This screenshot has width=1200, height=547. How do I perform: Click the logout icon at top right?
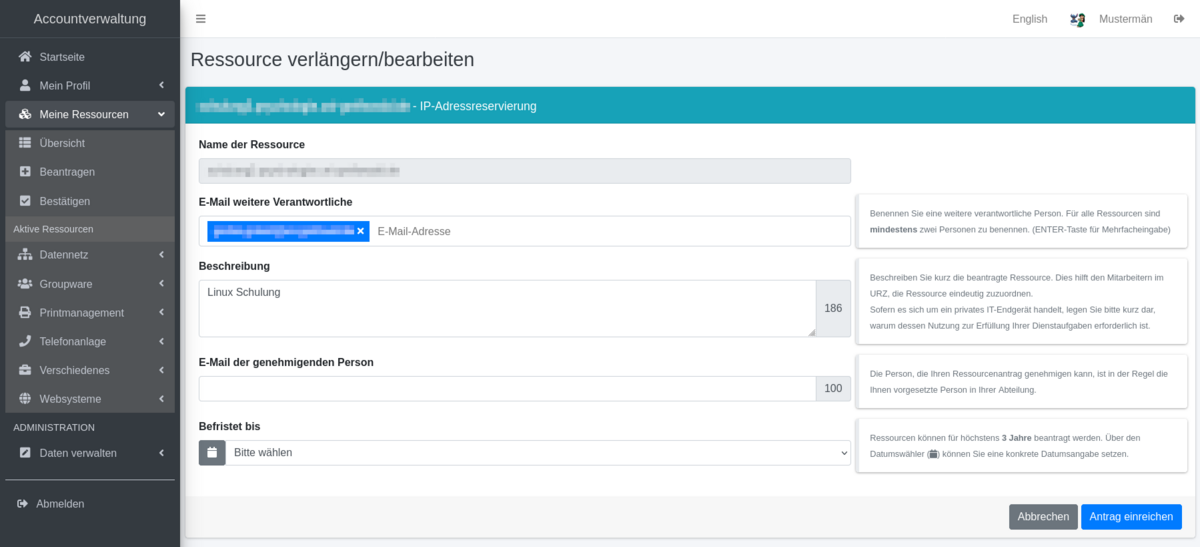coord(1179,19)
